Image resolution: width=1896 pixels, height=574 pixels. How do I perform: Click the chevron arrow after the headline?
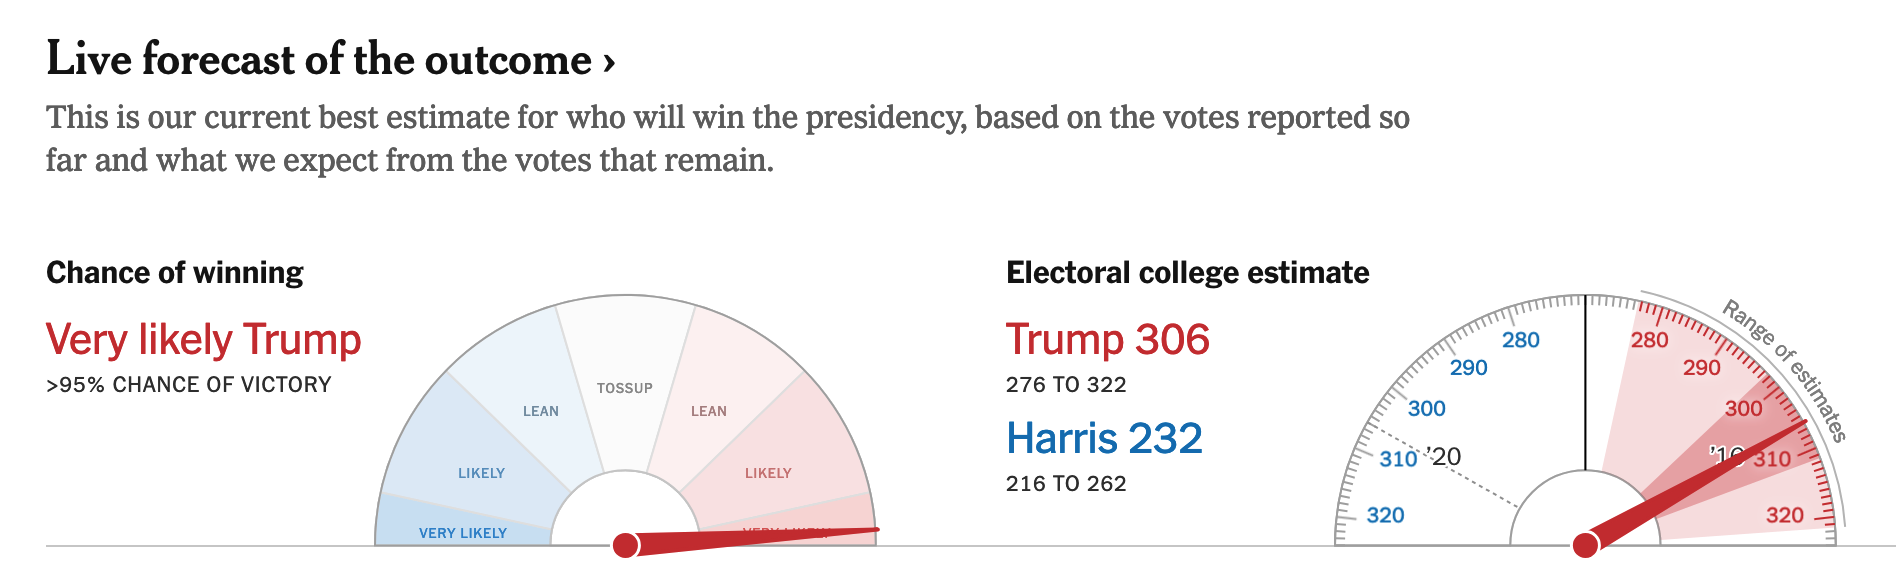(609, 63)
